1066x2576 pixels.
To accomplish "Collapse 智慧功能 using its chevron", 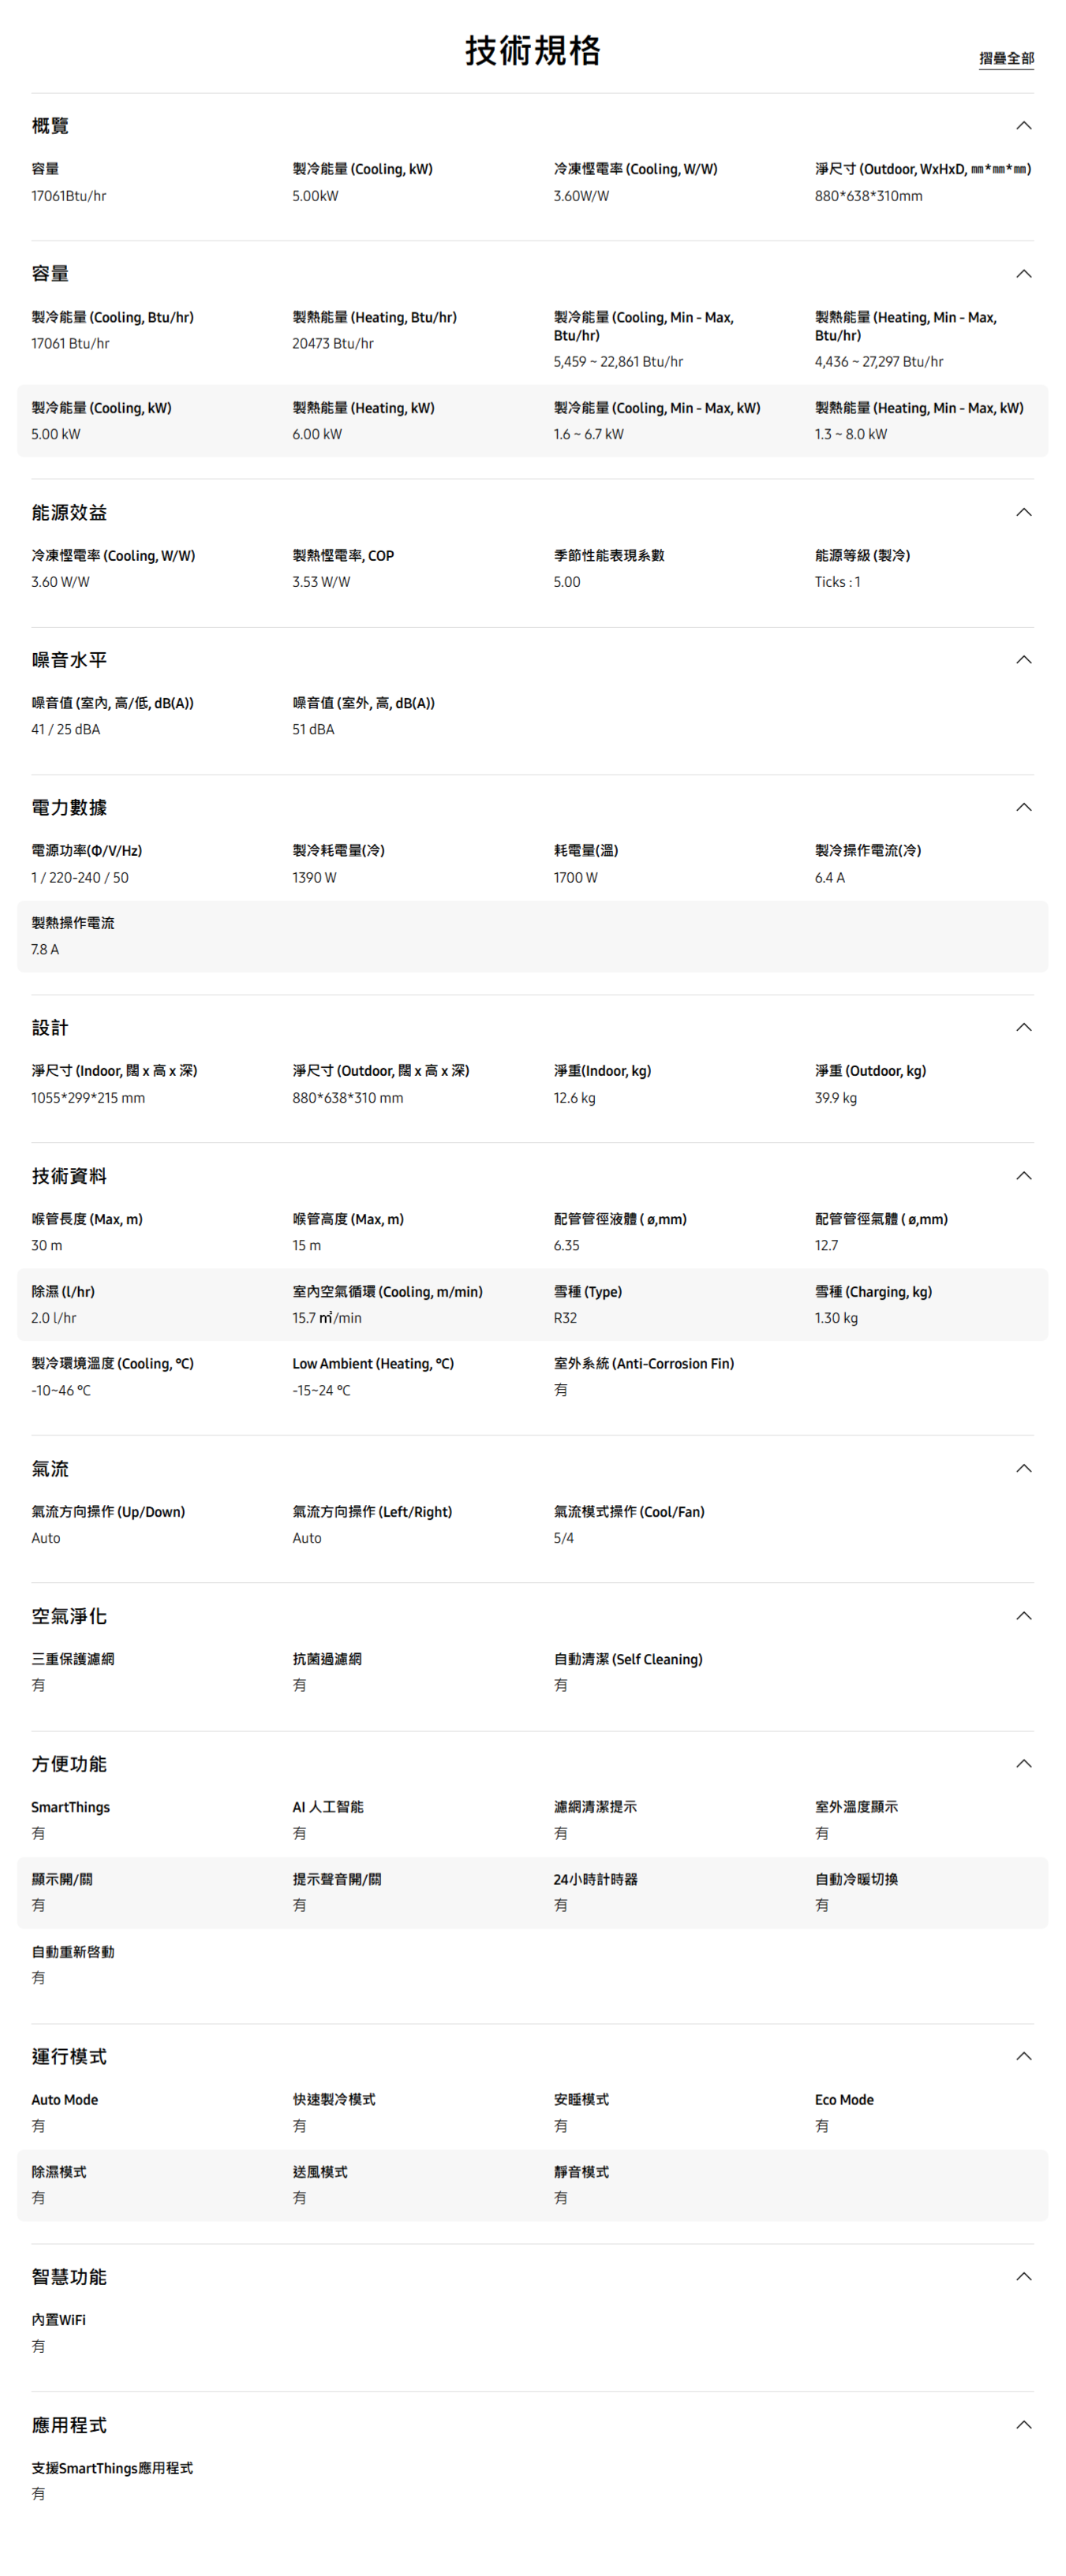I will (x=1023, y=2276).
